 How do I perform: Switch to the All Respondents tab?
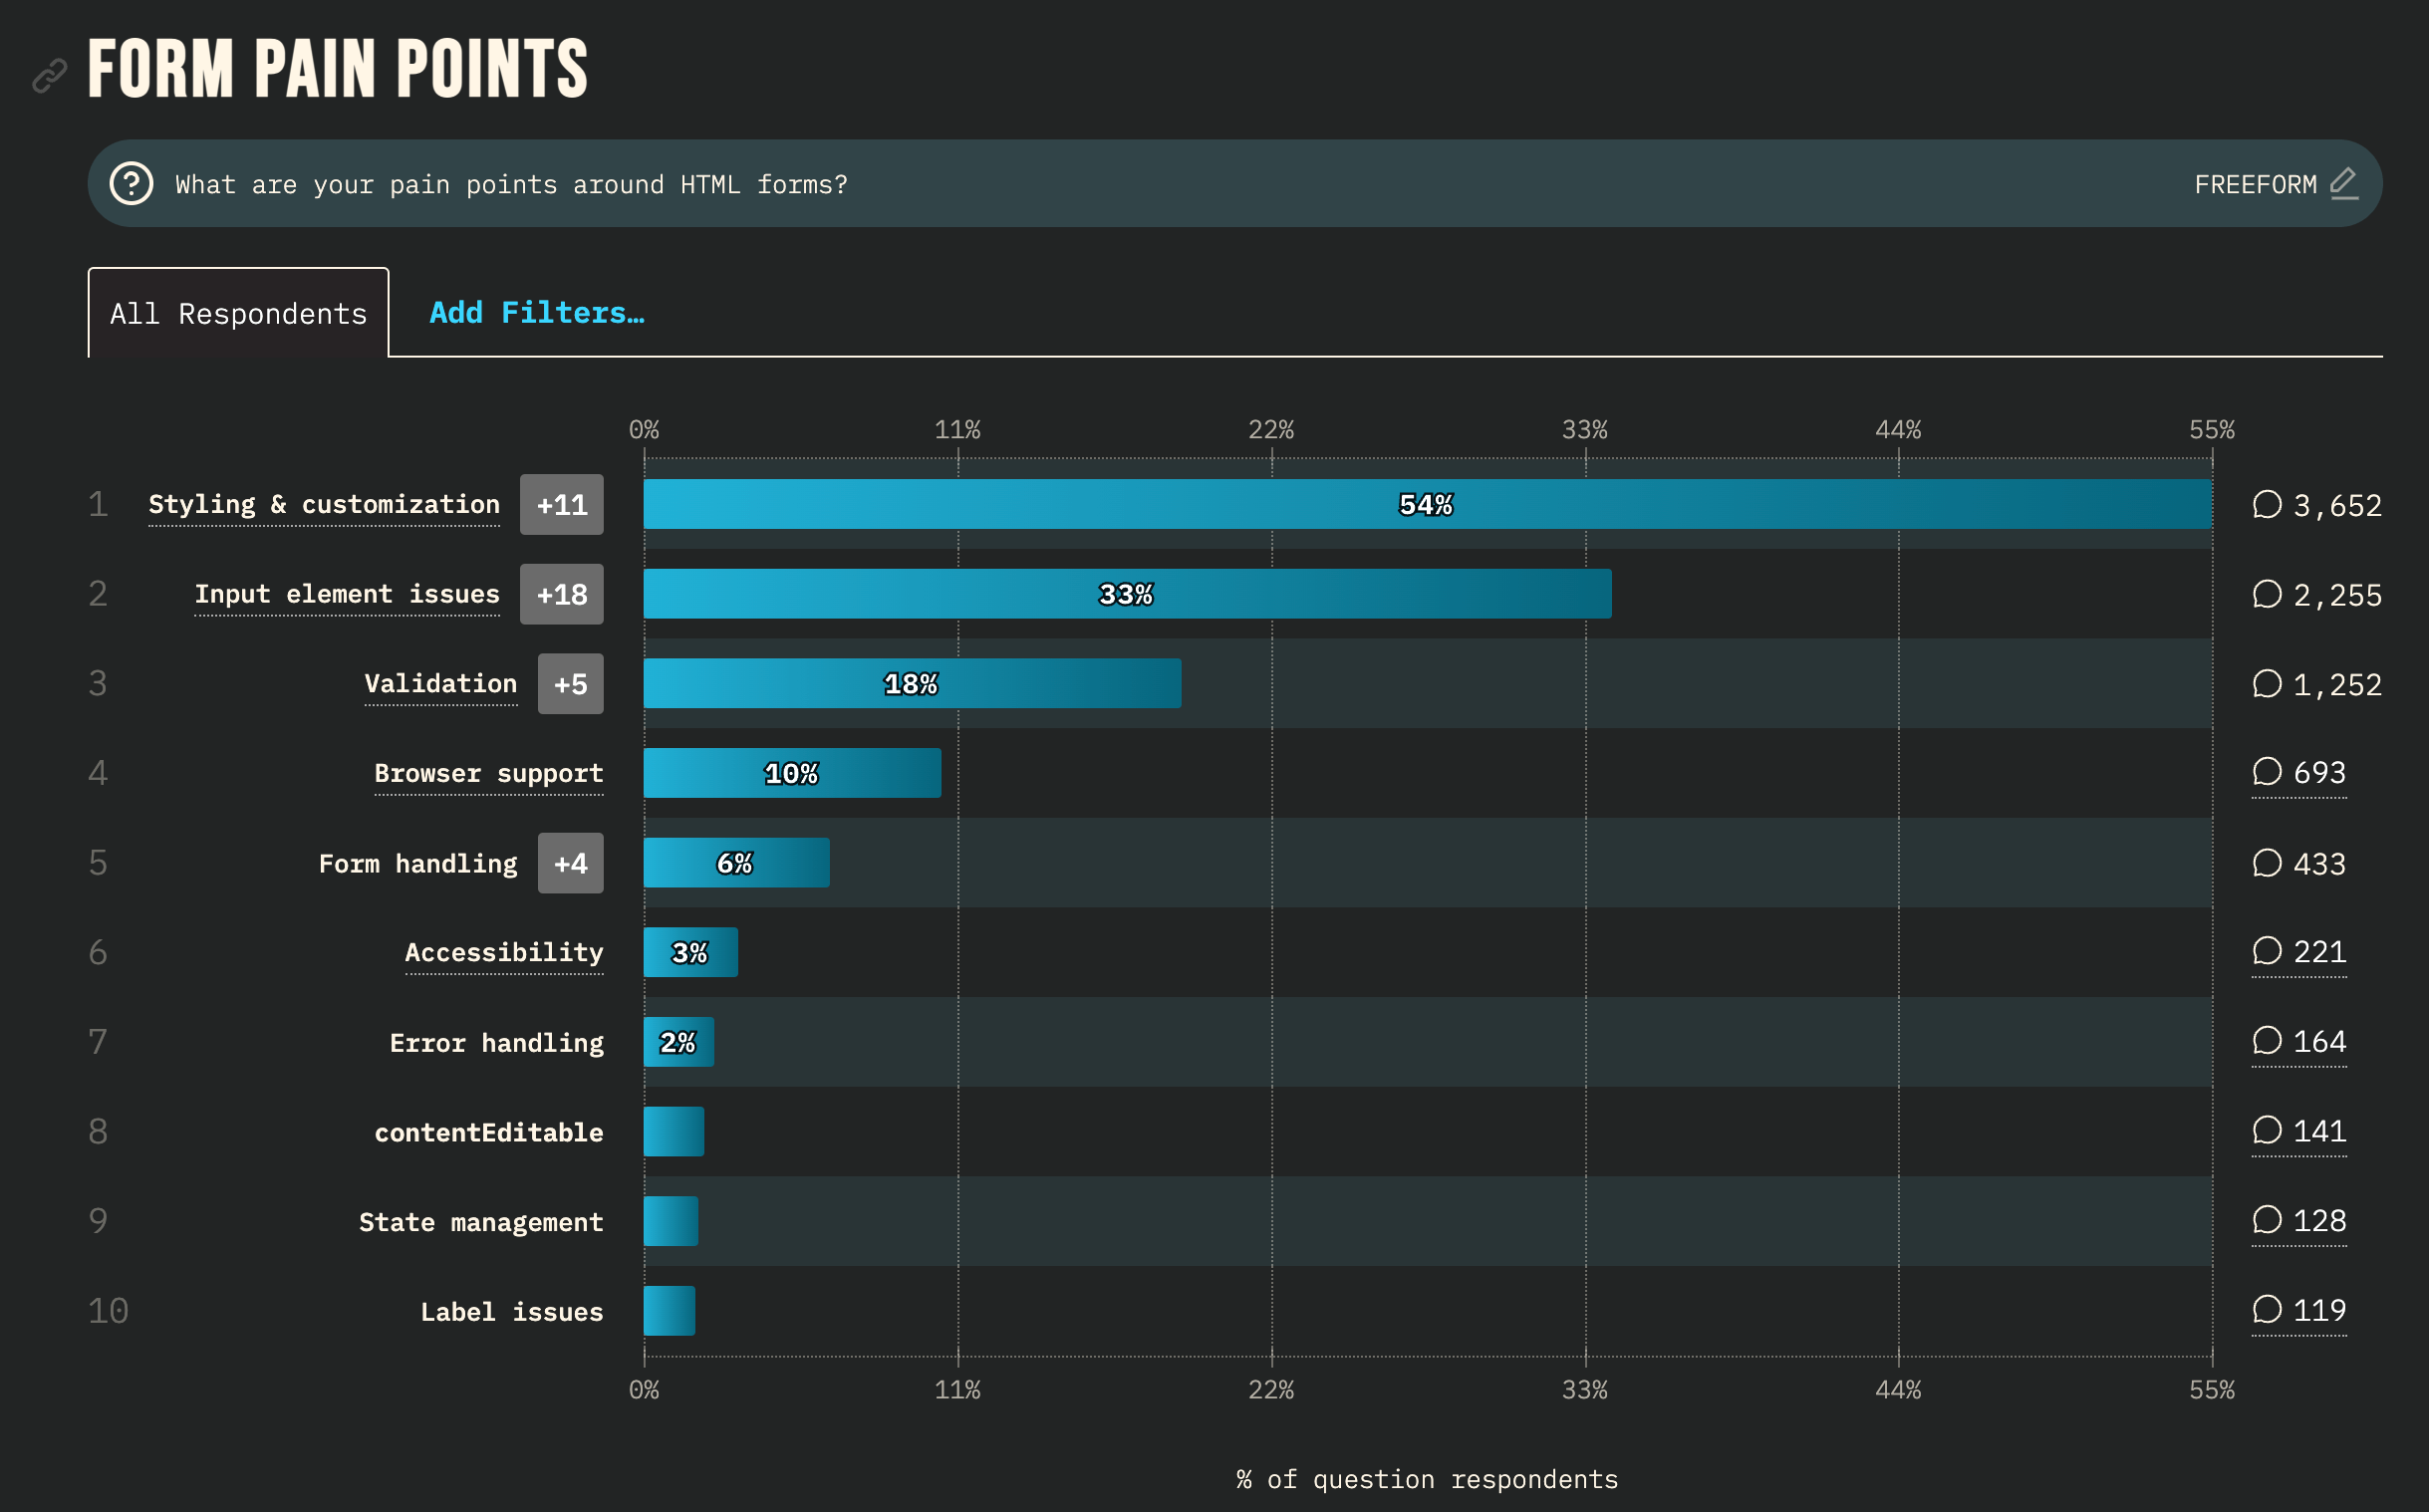[237, 312]
